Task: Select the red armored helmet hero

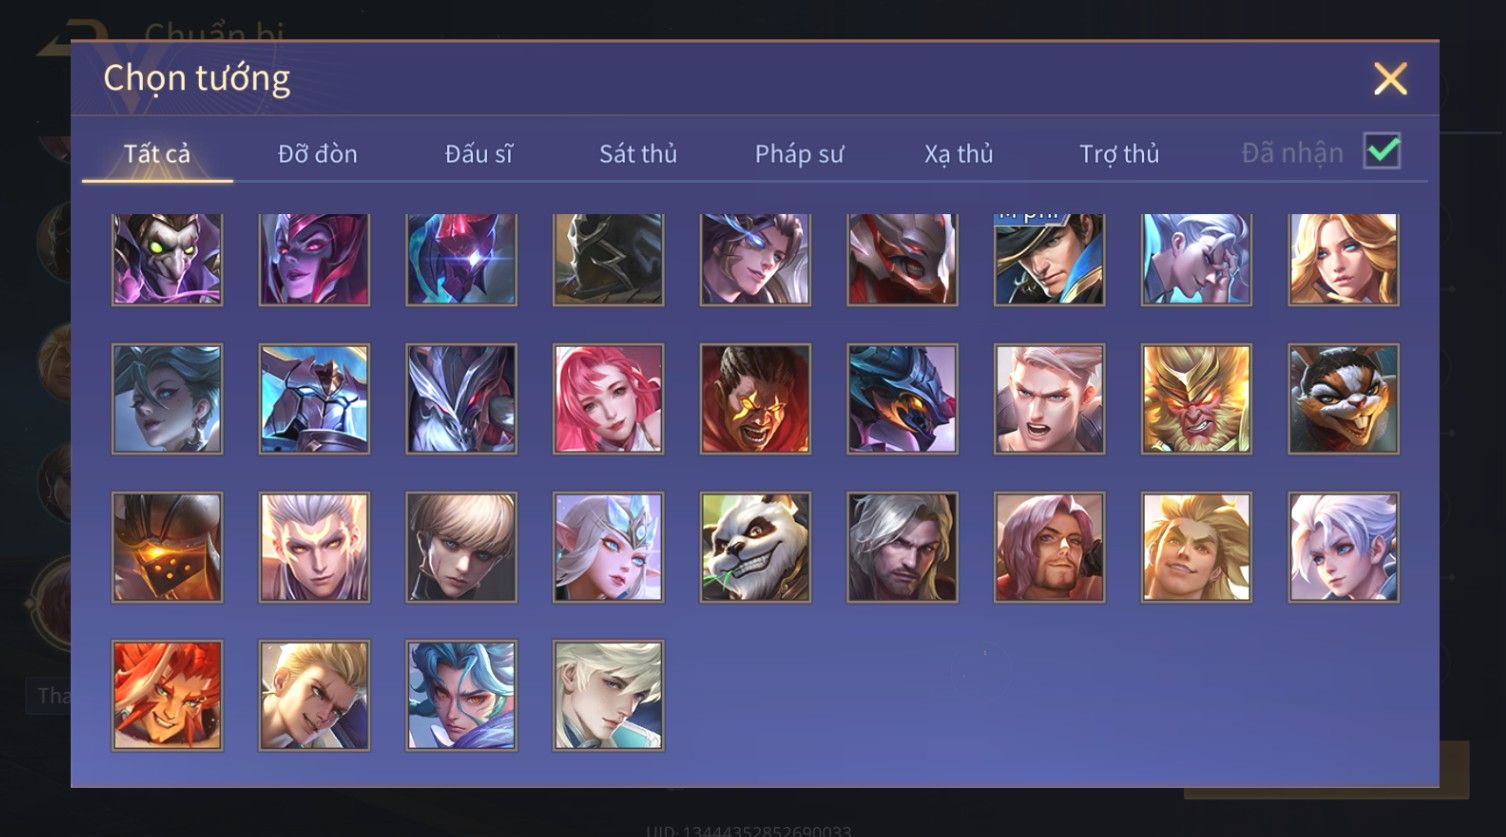Action: (x=902, y=259)
